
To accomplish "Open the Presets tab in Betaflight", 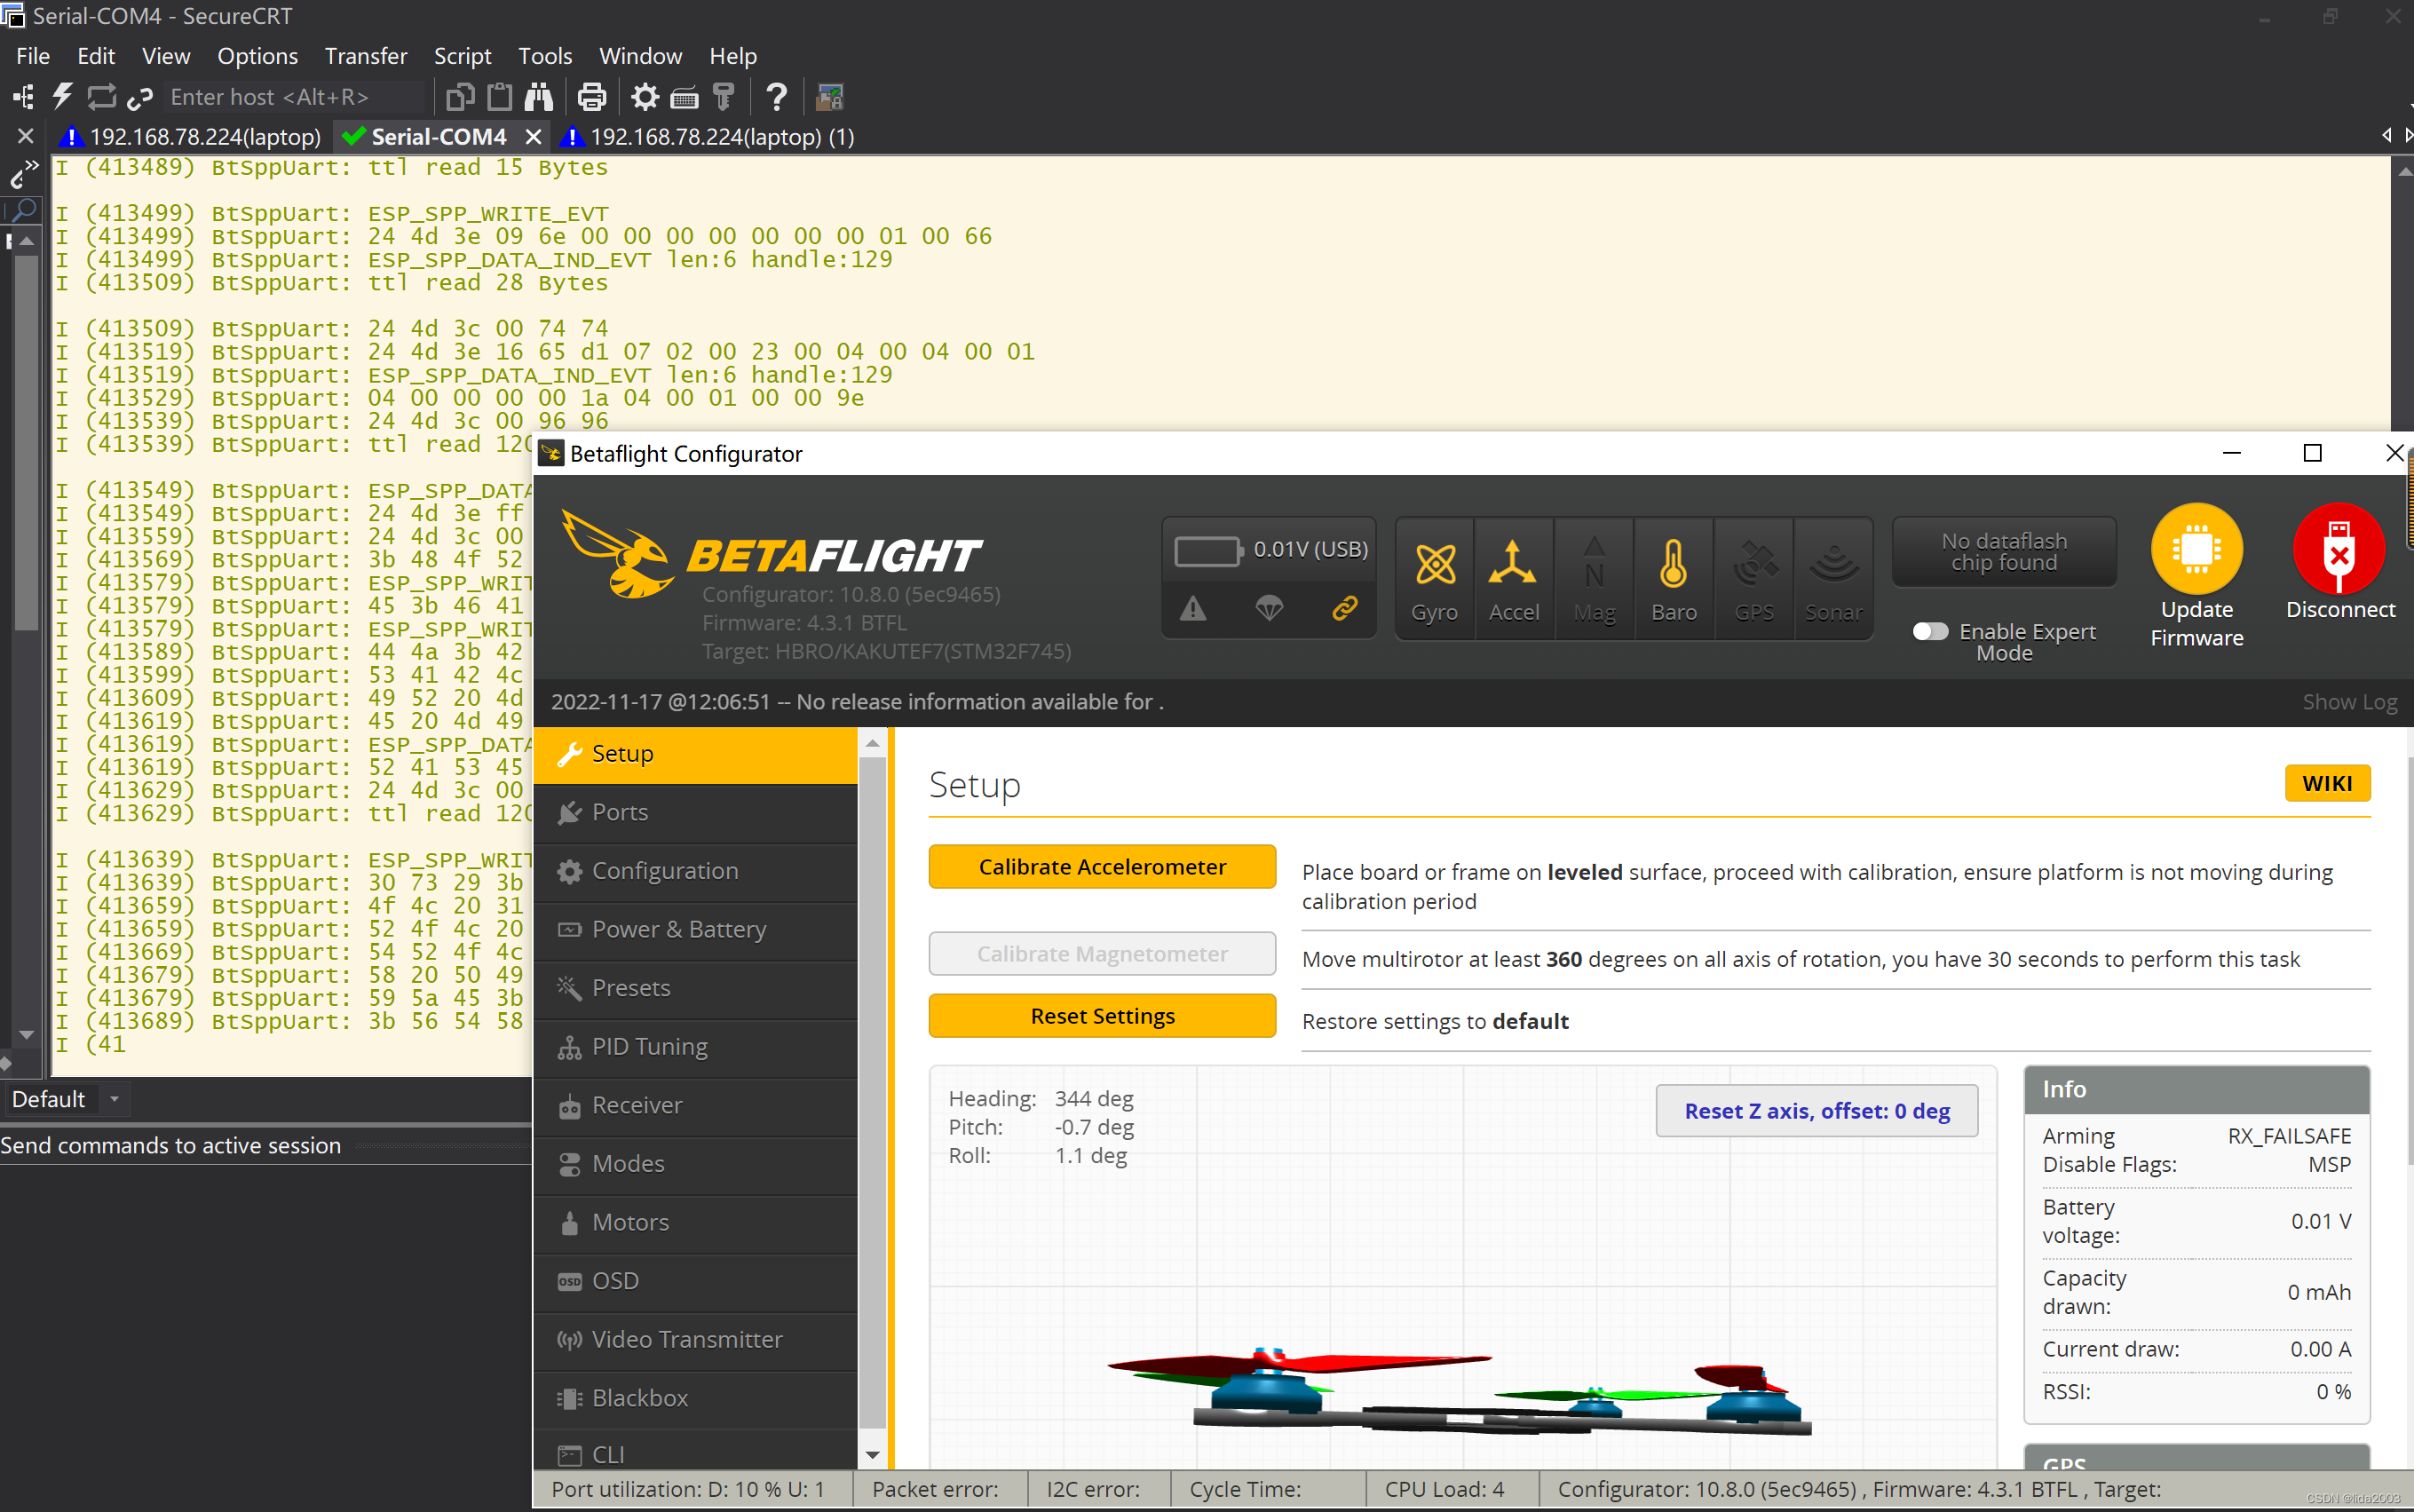I will [x=696, y=988].
